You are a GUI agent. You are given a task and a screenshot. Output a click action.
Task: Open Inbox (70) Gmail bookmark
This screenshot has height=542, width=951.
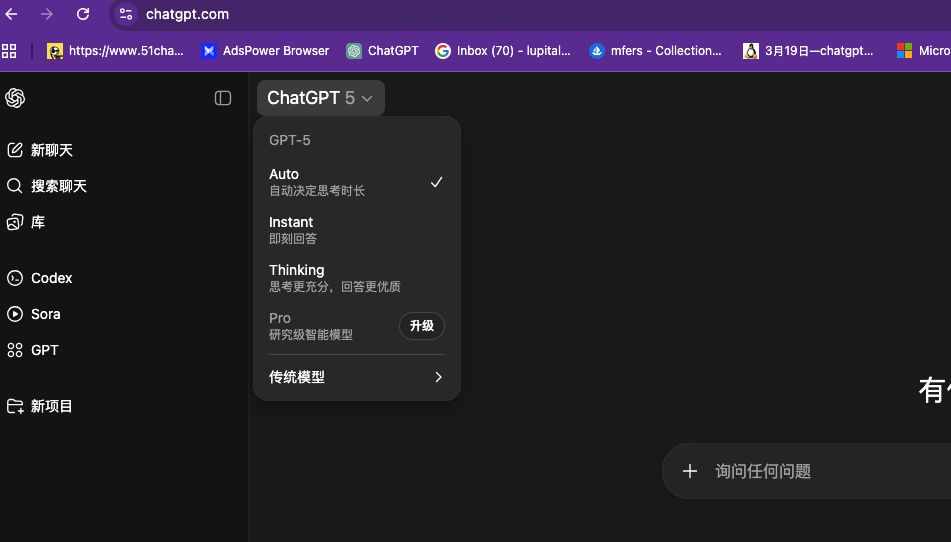click(x=503, y=51)
